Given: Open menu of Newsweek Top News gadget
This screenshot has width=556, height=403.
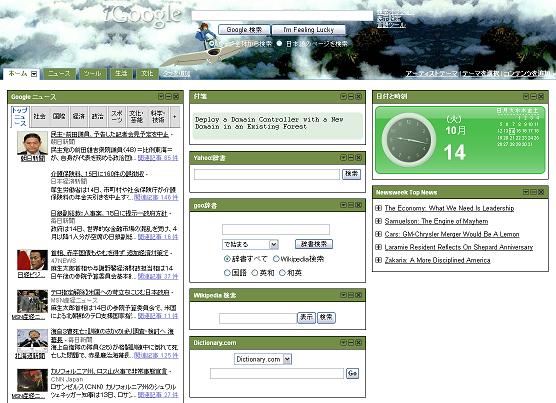Looking at the screenshot, I should (x=526, y=192).
